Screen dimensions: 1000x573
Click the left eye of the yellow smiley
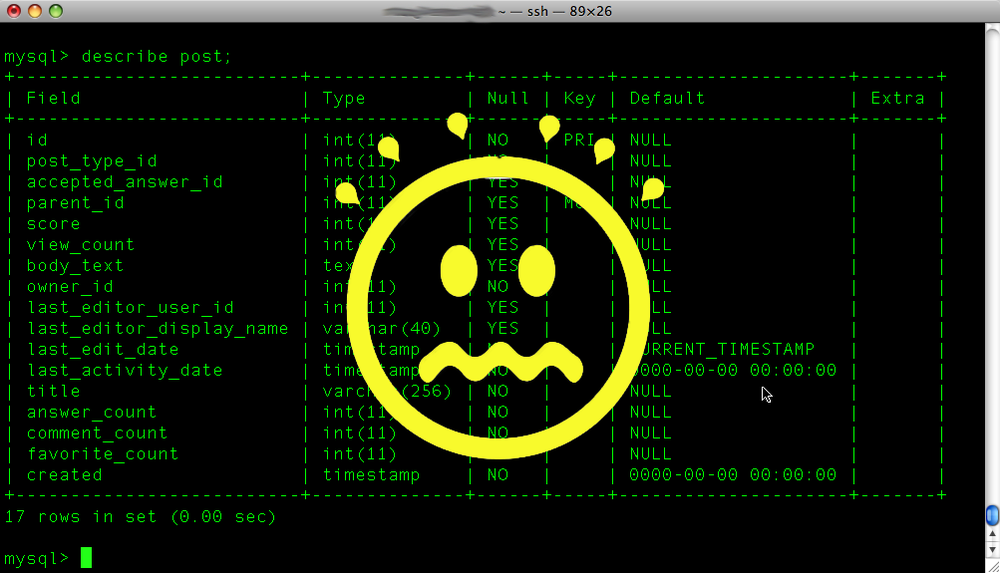point(458,267)
